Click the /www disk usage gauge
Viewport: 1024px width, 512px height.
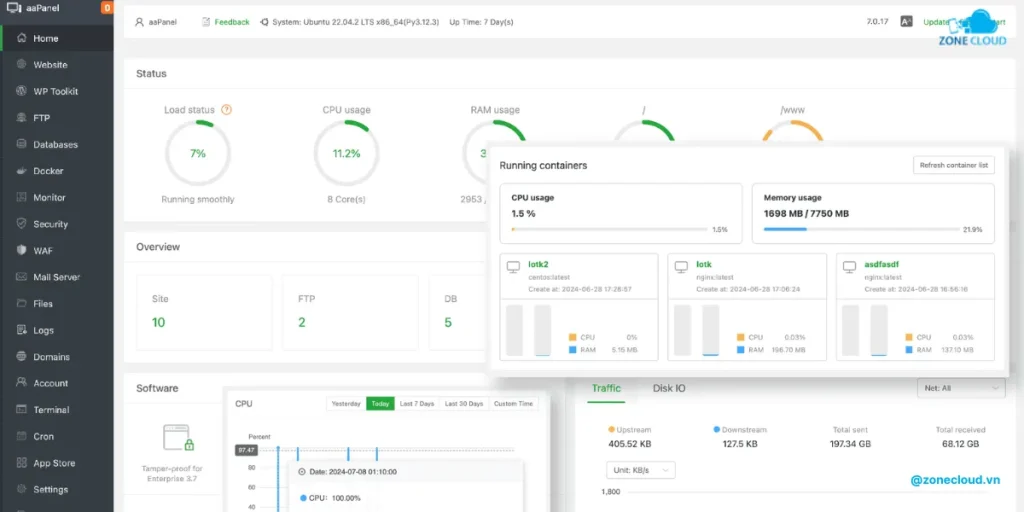(x=792, y=131)
